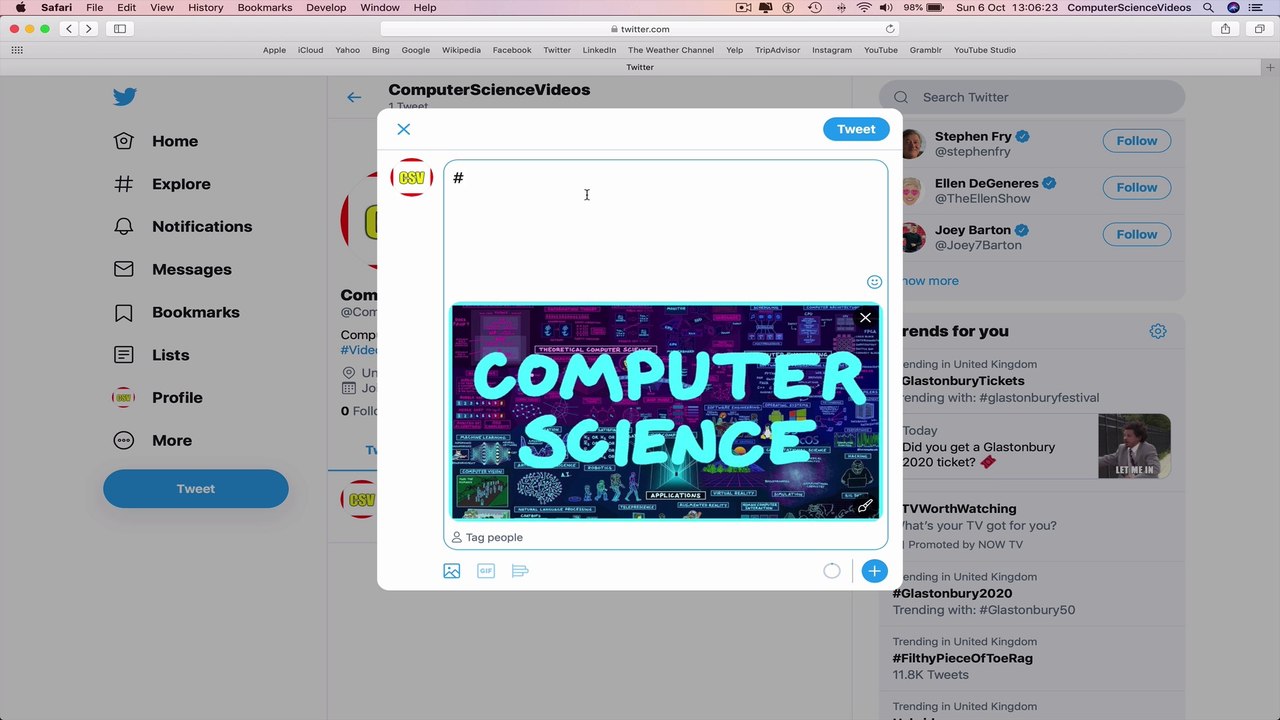Follow Ellen DeGeneres
This screenshot has width=1280, height=720.
[1137, 187]
